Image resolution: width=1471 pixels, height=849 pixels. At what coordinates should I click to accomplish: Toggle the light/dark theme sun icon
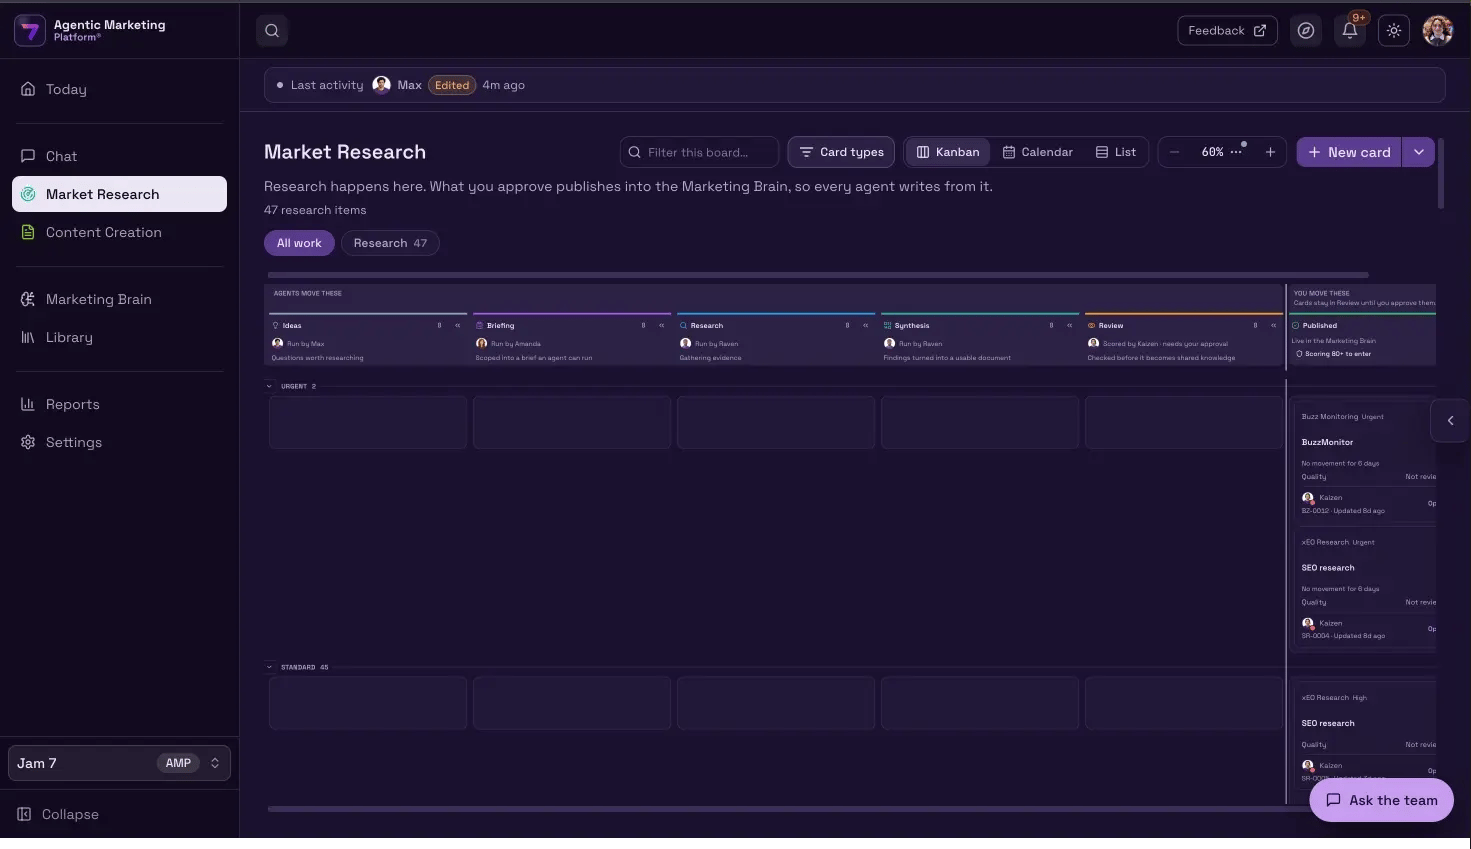1394,31
